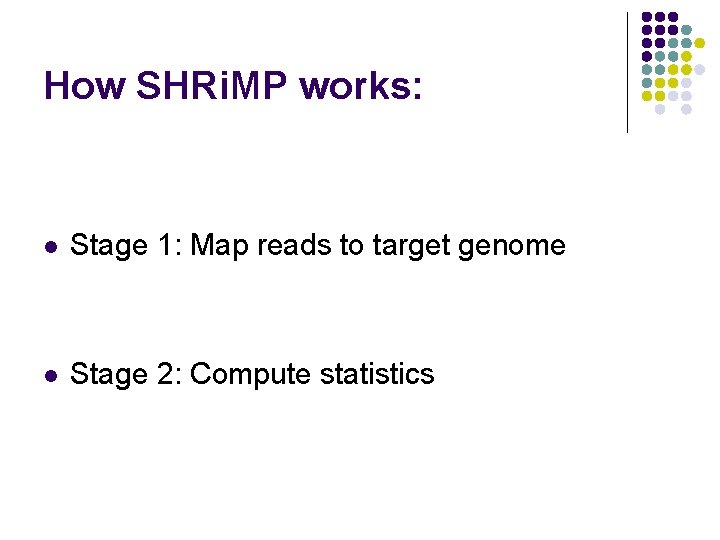Click the bottom-right lavender dot of the grid
Image resolution: width=720 pixels, height=540 pixels.
[686, 109]
